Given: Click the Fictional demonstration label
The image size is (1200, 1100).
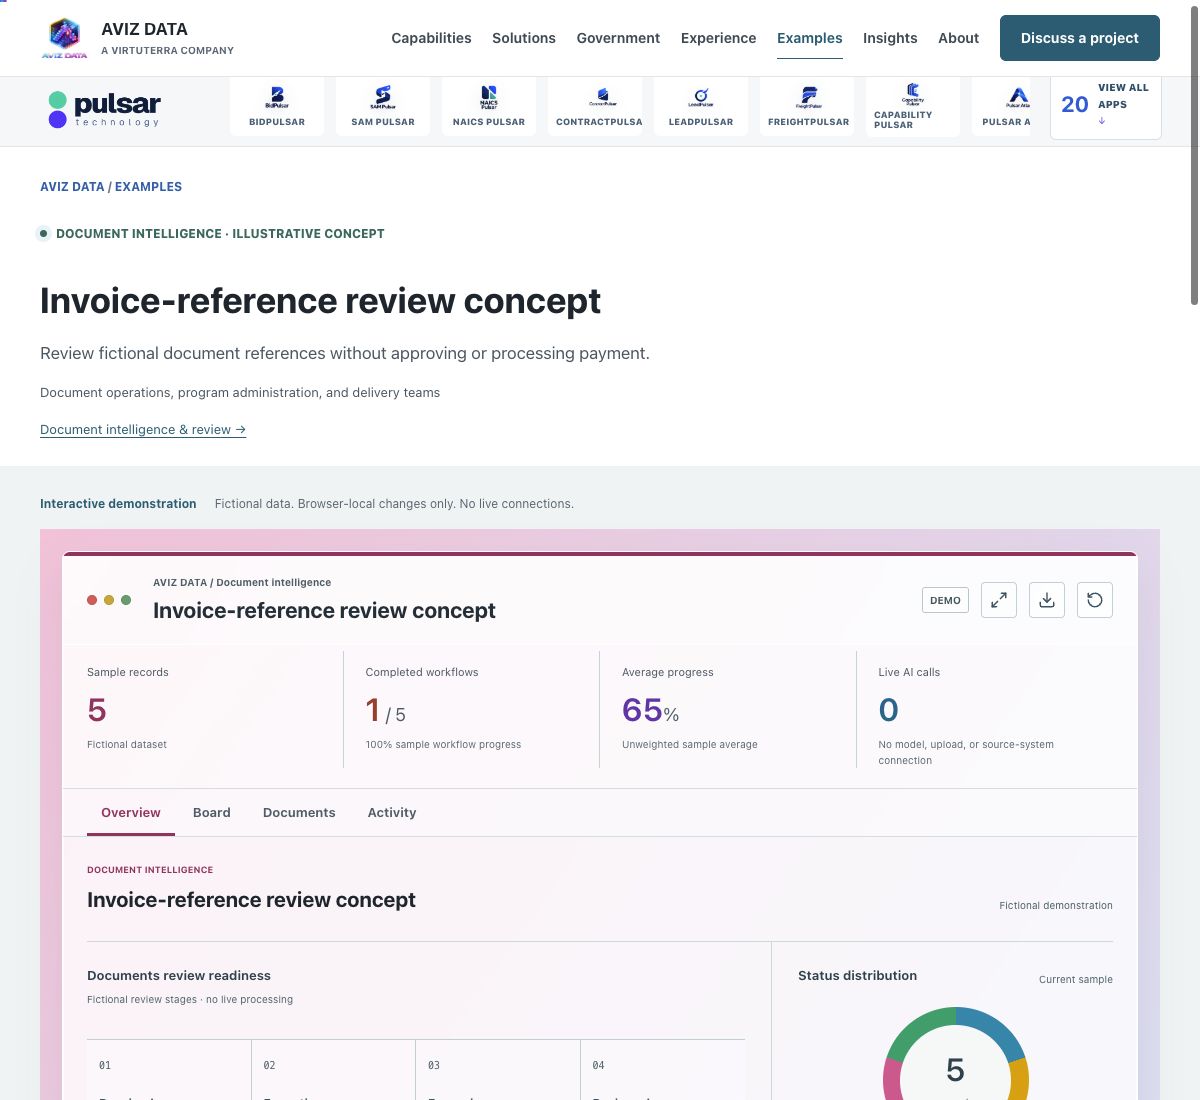Looking at the screenshot, I should point(1056,906).
